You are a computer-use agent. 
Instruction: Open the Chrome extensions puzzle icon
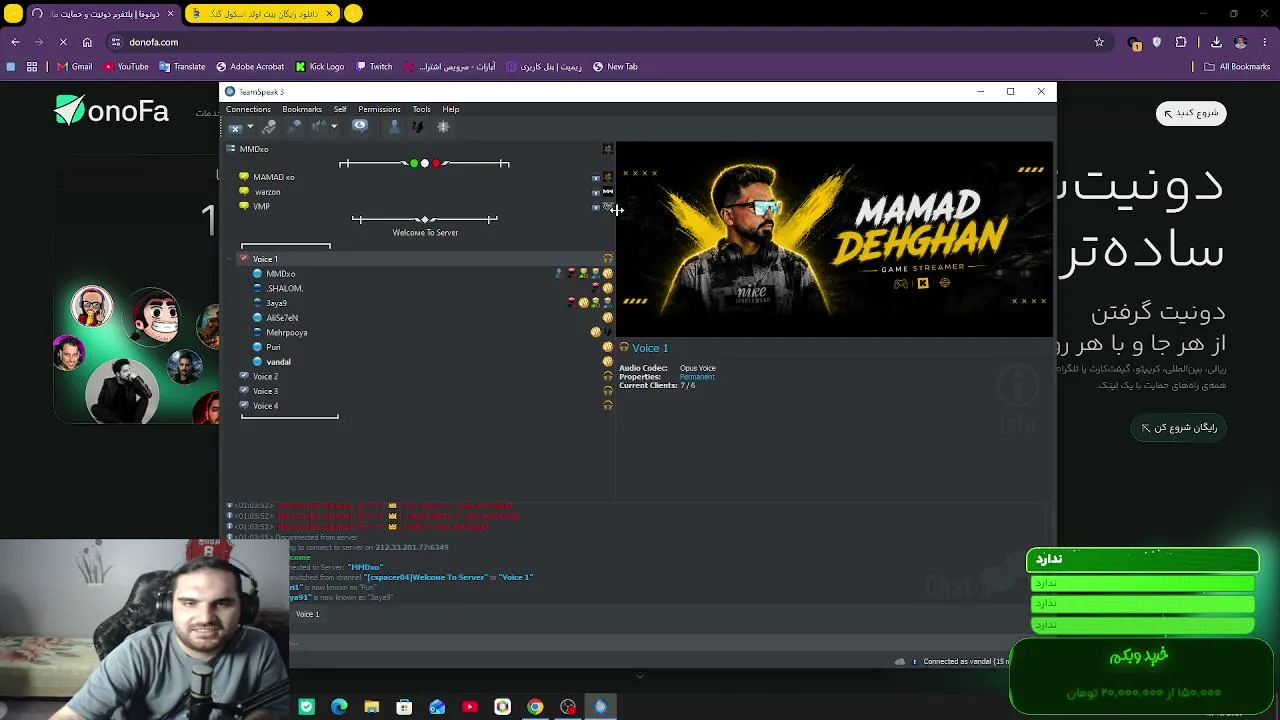tap(1181, 42)
